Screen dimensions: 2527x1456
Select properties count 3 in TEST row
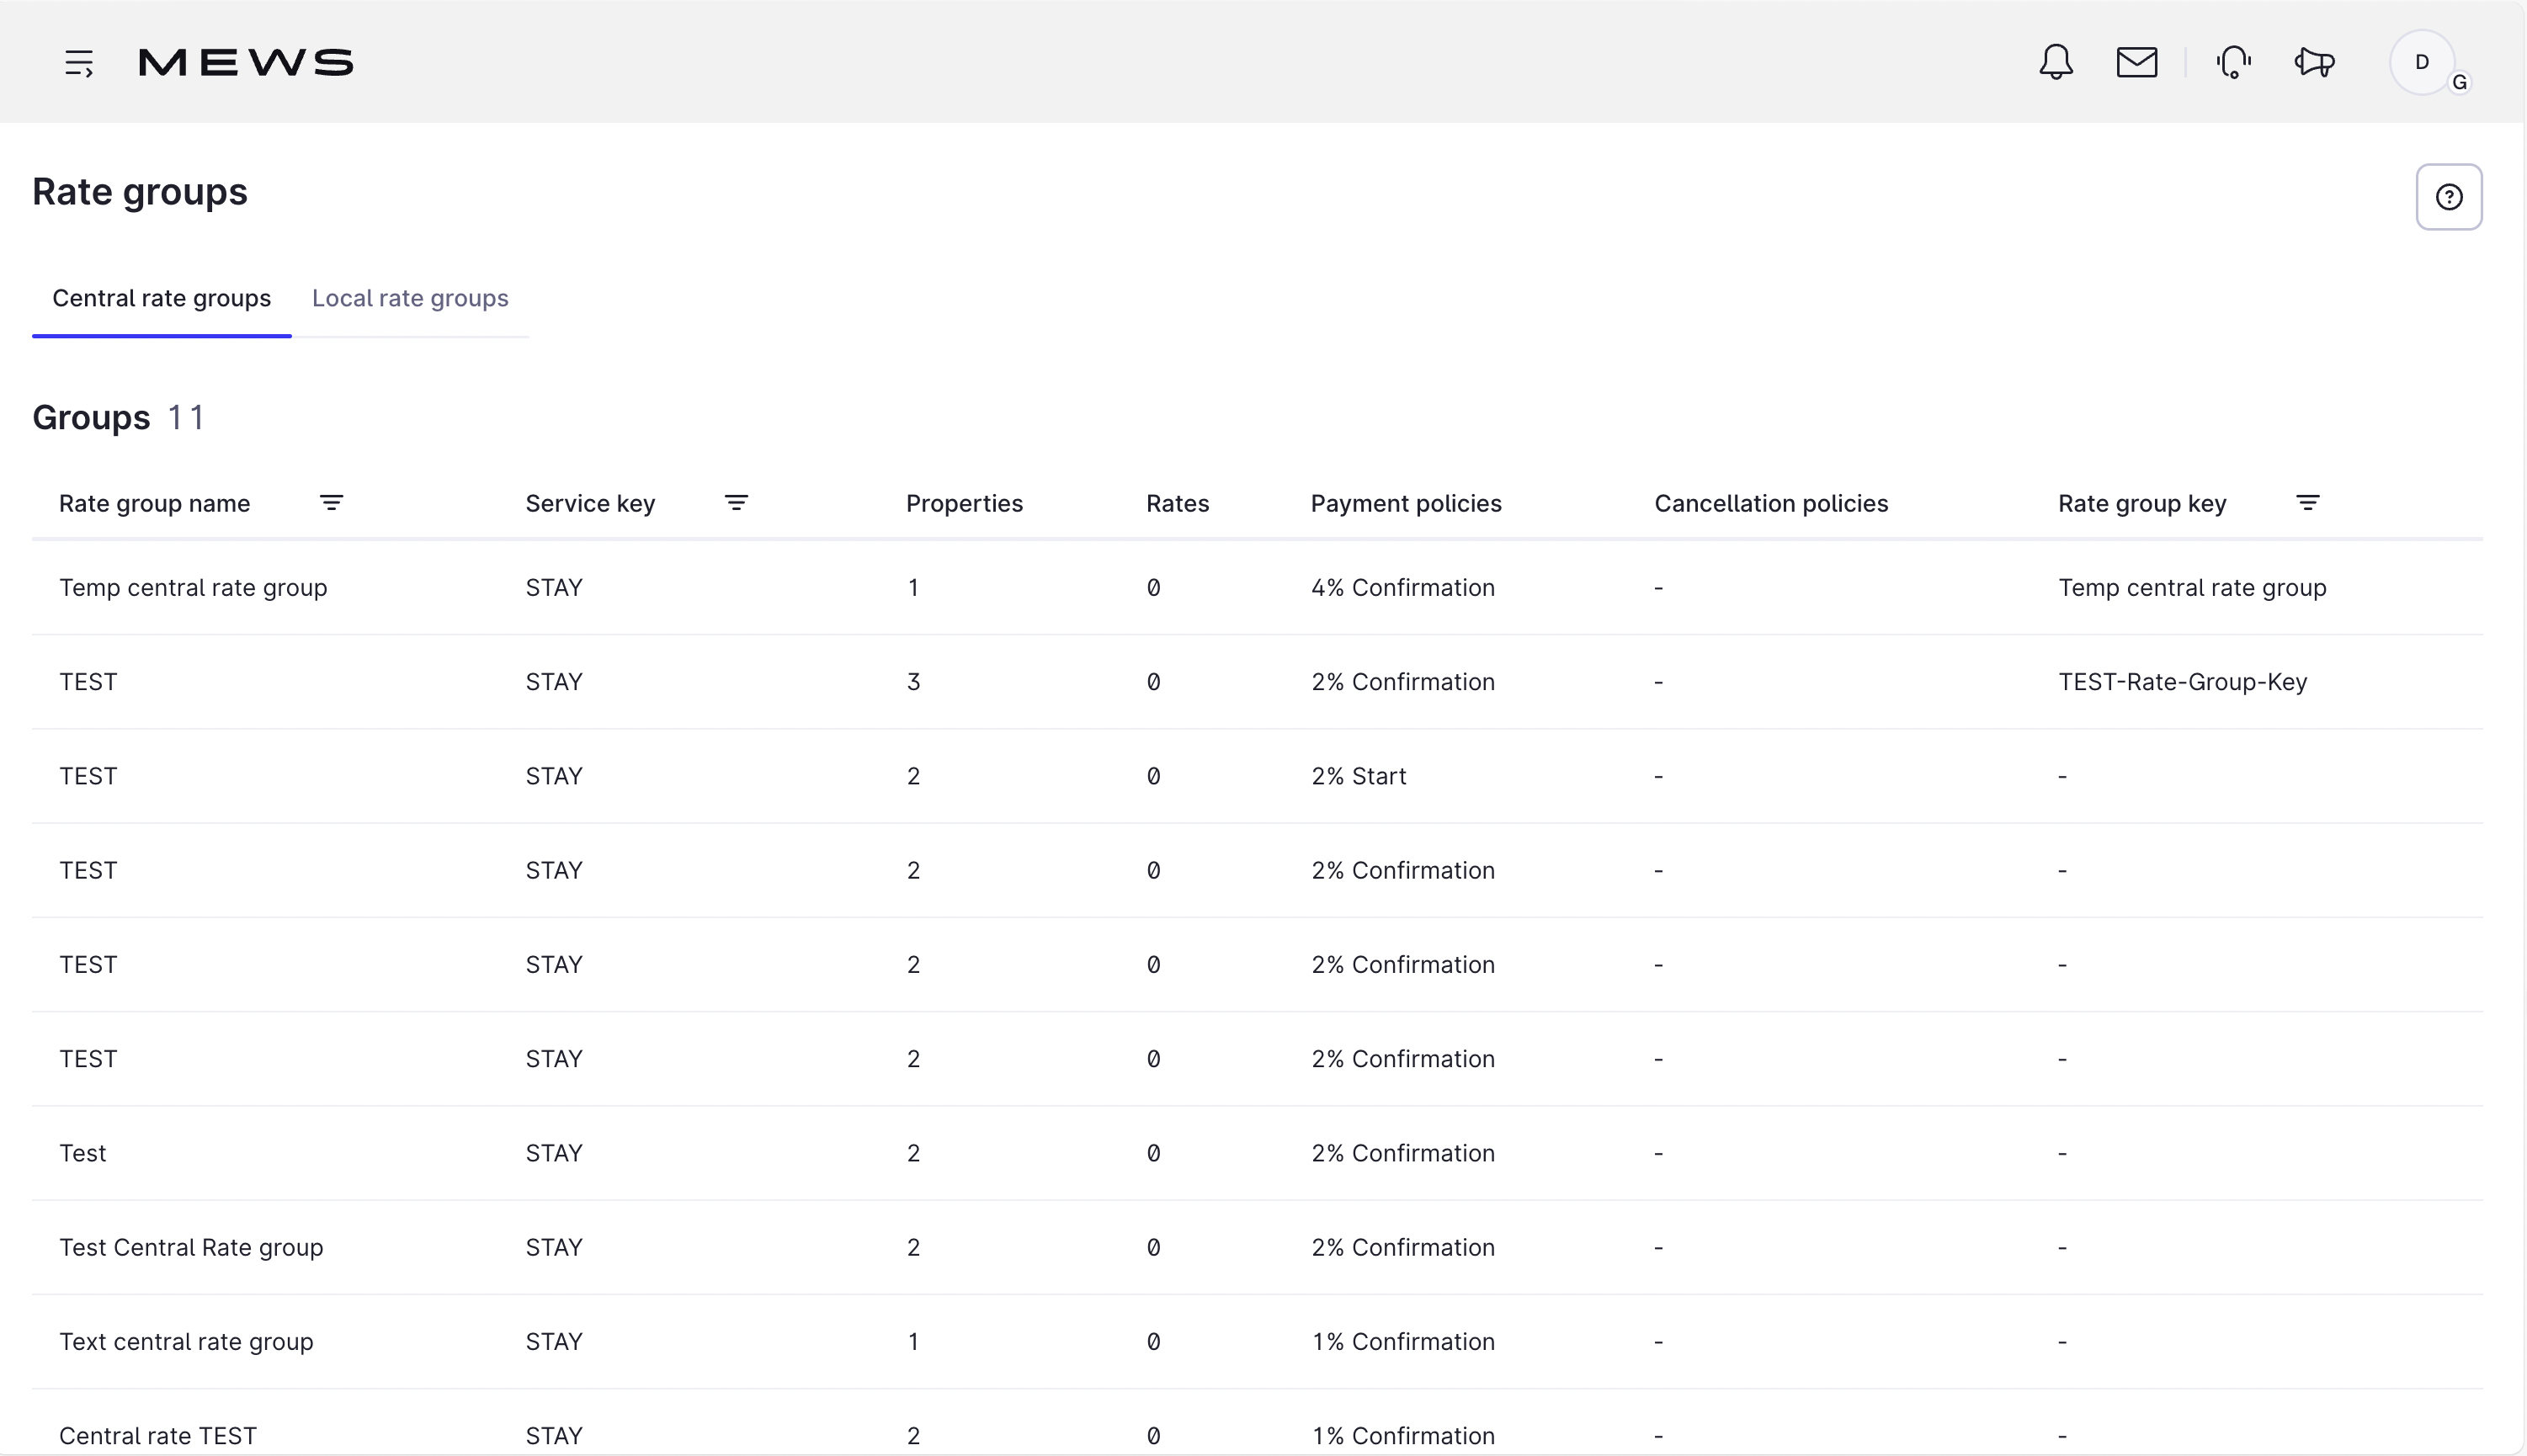pos(913,682)
